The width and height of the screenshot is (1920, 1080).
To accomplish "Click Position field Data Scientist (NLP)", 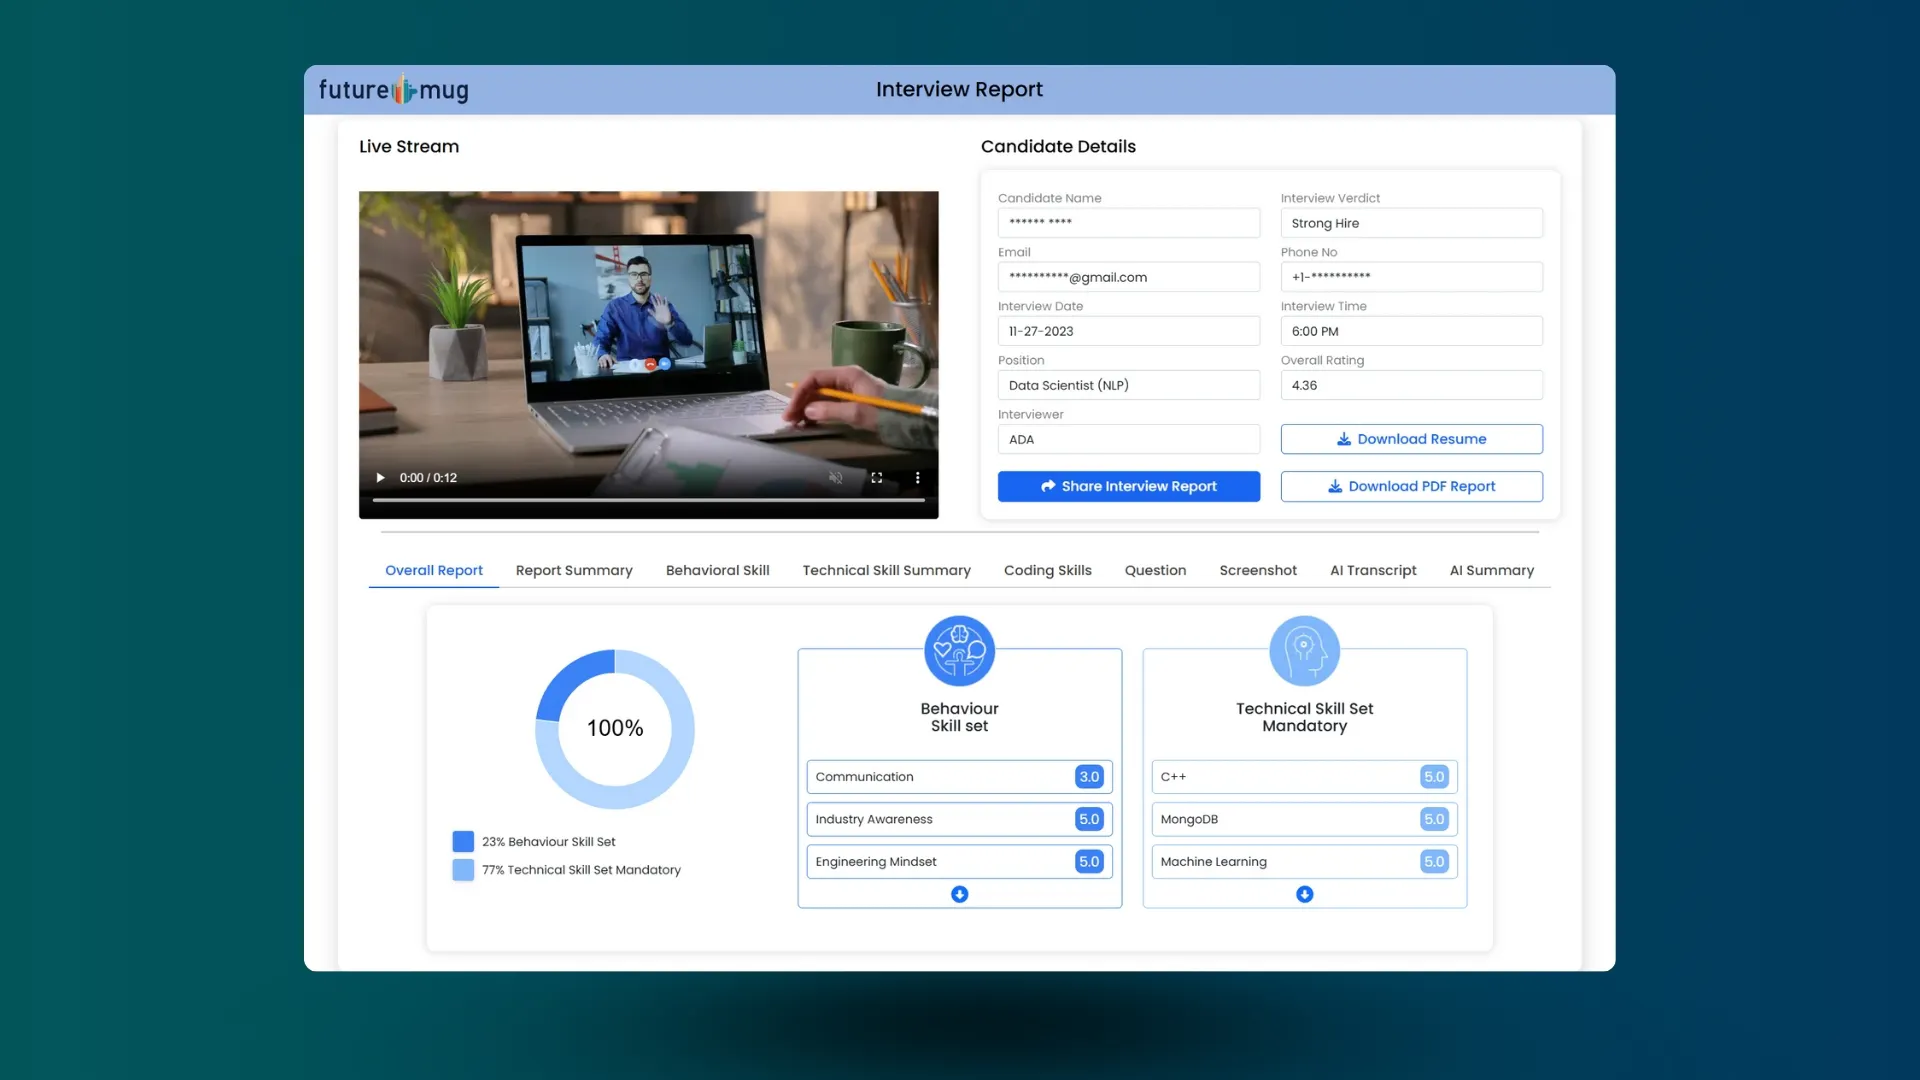I will (x=1129, y=385).
